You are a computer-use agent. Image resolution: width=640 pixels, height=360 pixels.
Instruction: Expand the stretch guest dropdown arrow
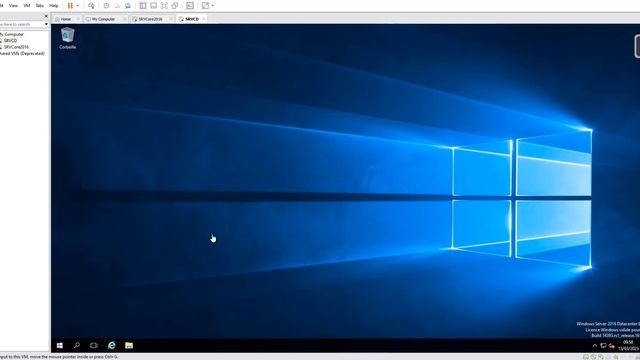(213, 6)
